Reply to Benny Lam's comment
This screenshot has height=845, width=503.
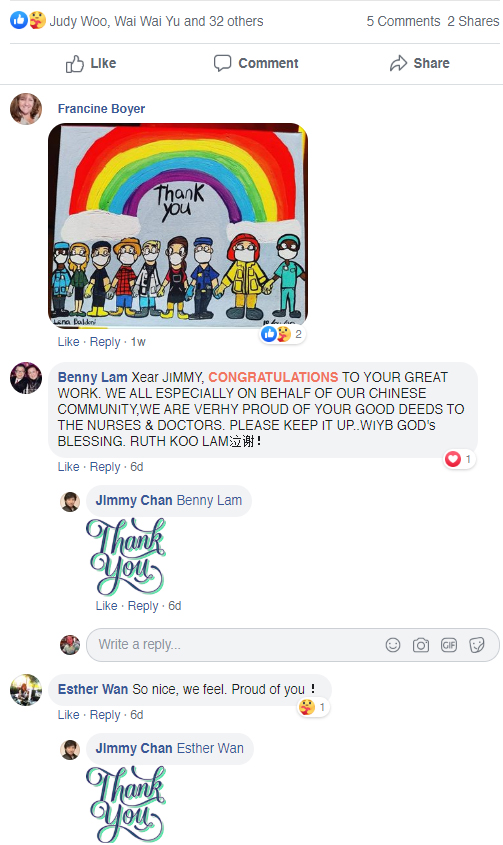[x=105, y=467]
